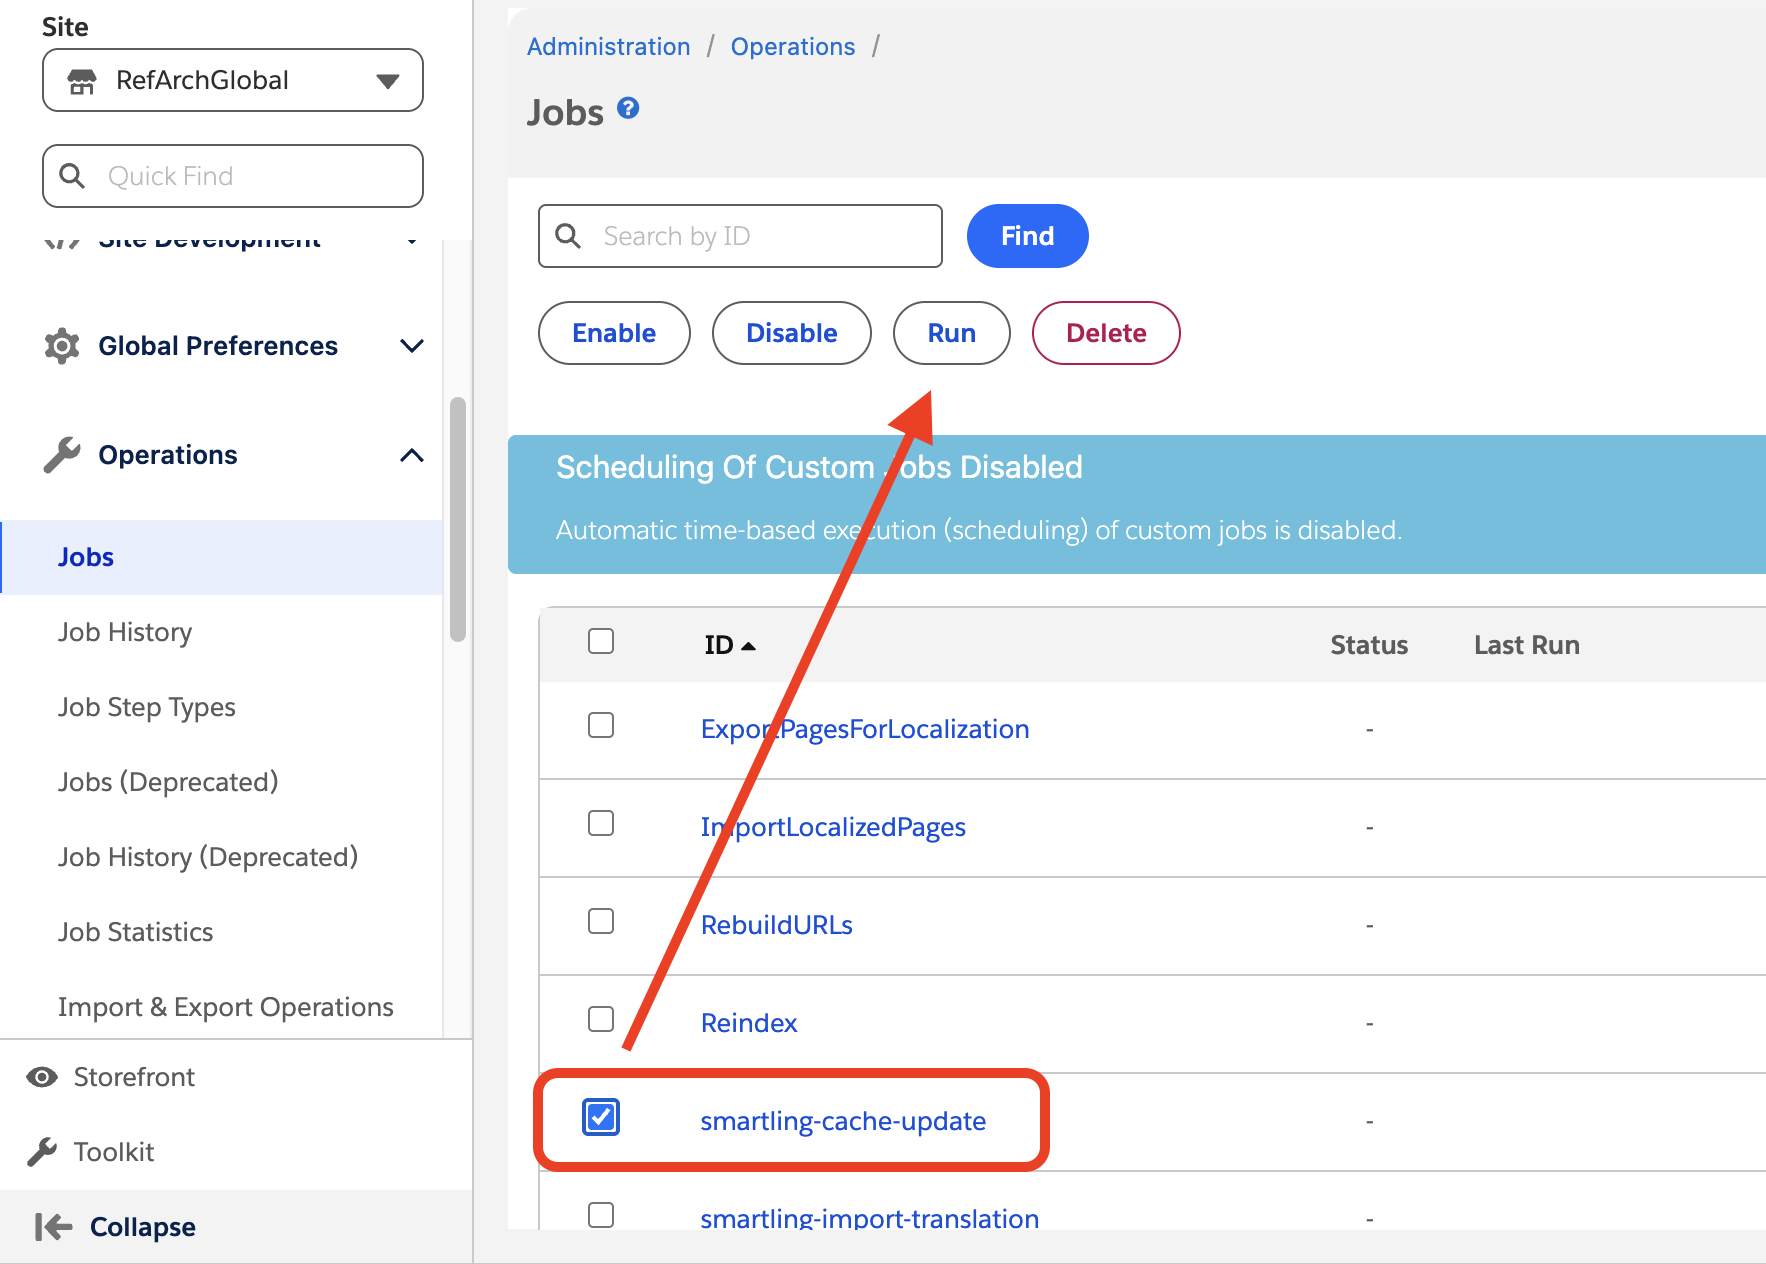The height and width of the screenshot is (1264, 1766).
Task: Open Import & Export Operations
Action: click(226, 1007)
